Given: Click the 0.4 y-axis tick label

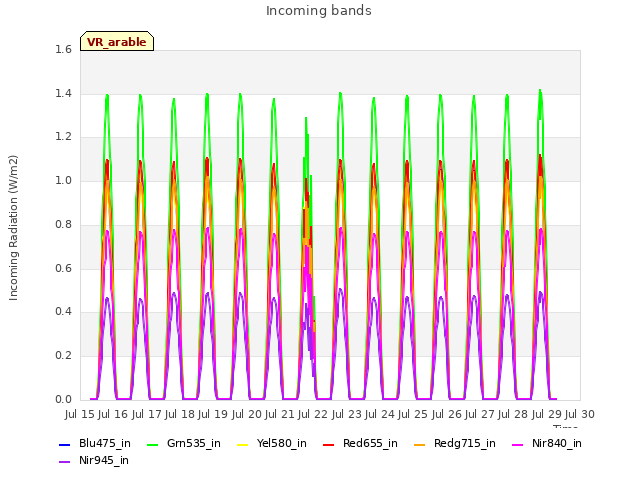Looking at the screenshot, I should [x=63, y=312].
